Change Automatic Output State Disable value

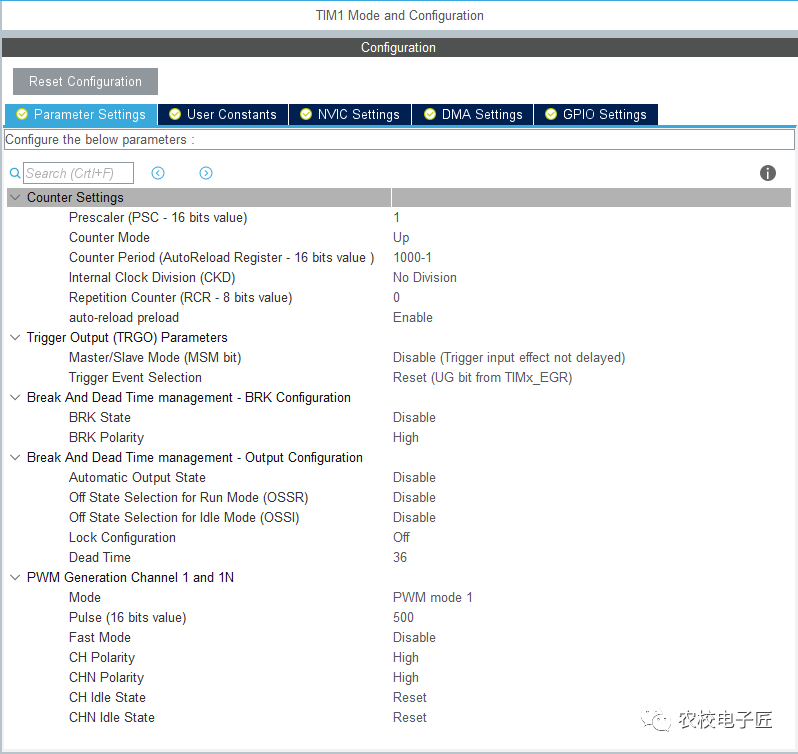click(x=414, y=478)
